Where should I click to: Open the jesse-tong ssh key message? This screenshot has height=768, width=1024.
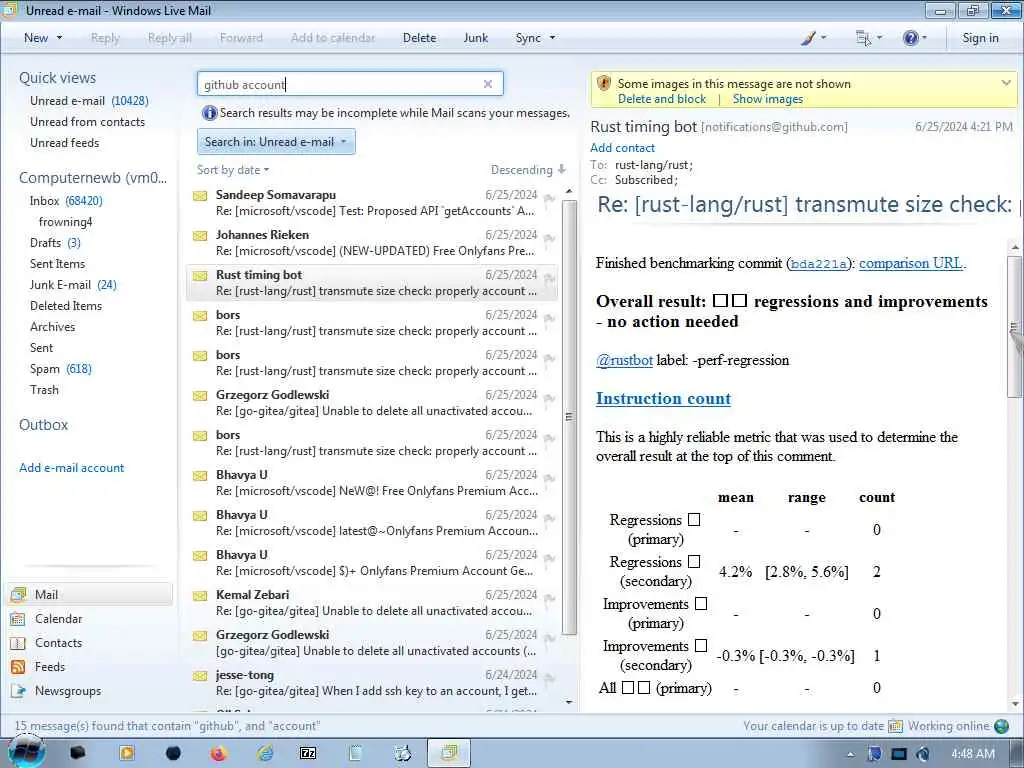[372, 682]
